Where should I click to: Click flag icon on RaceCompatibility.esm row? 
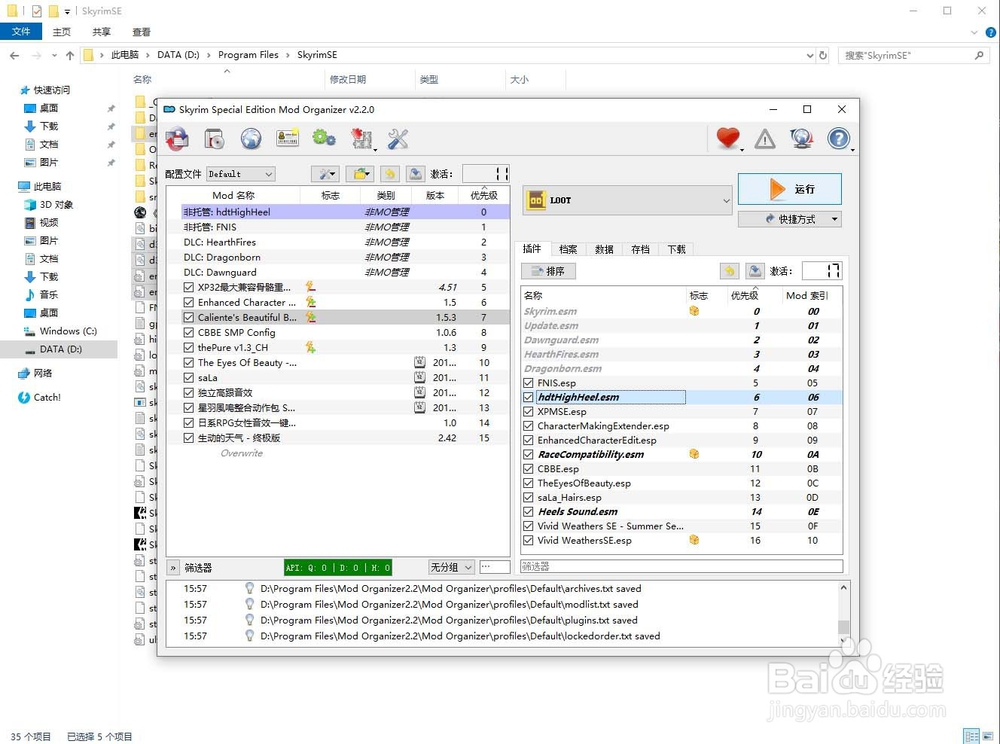pos(694,454)
